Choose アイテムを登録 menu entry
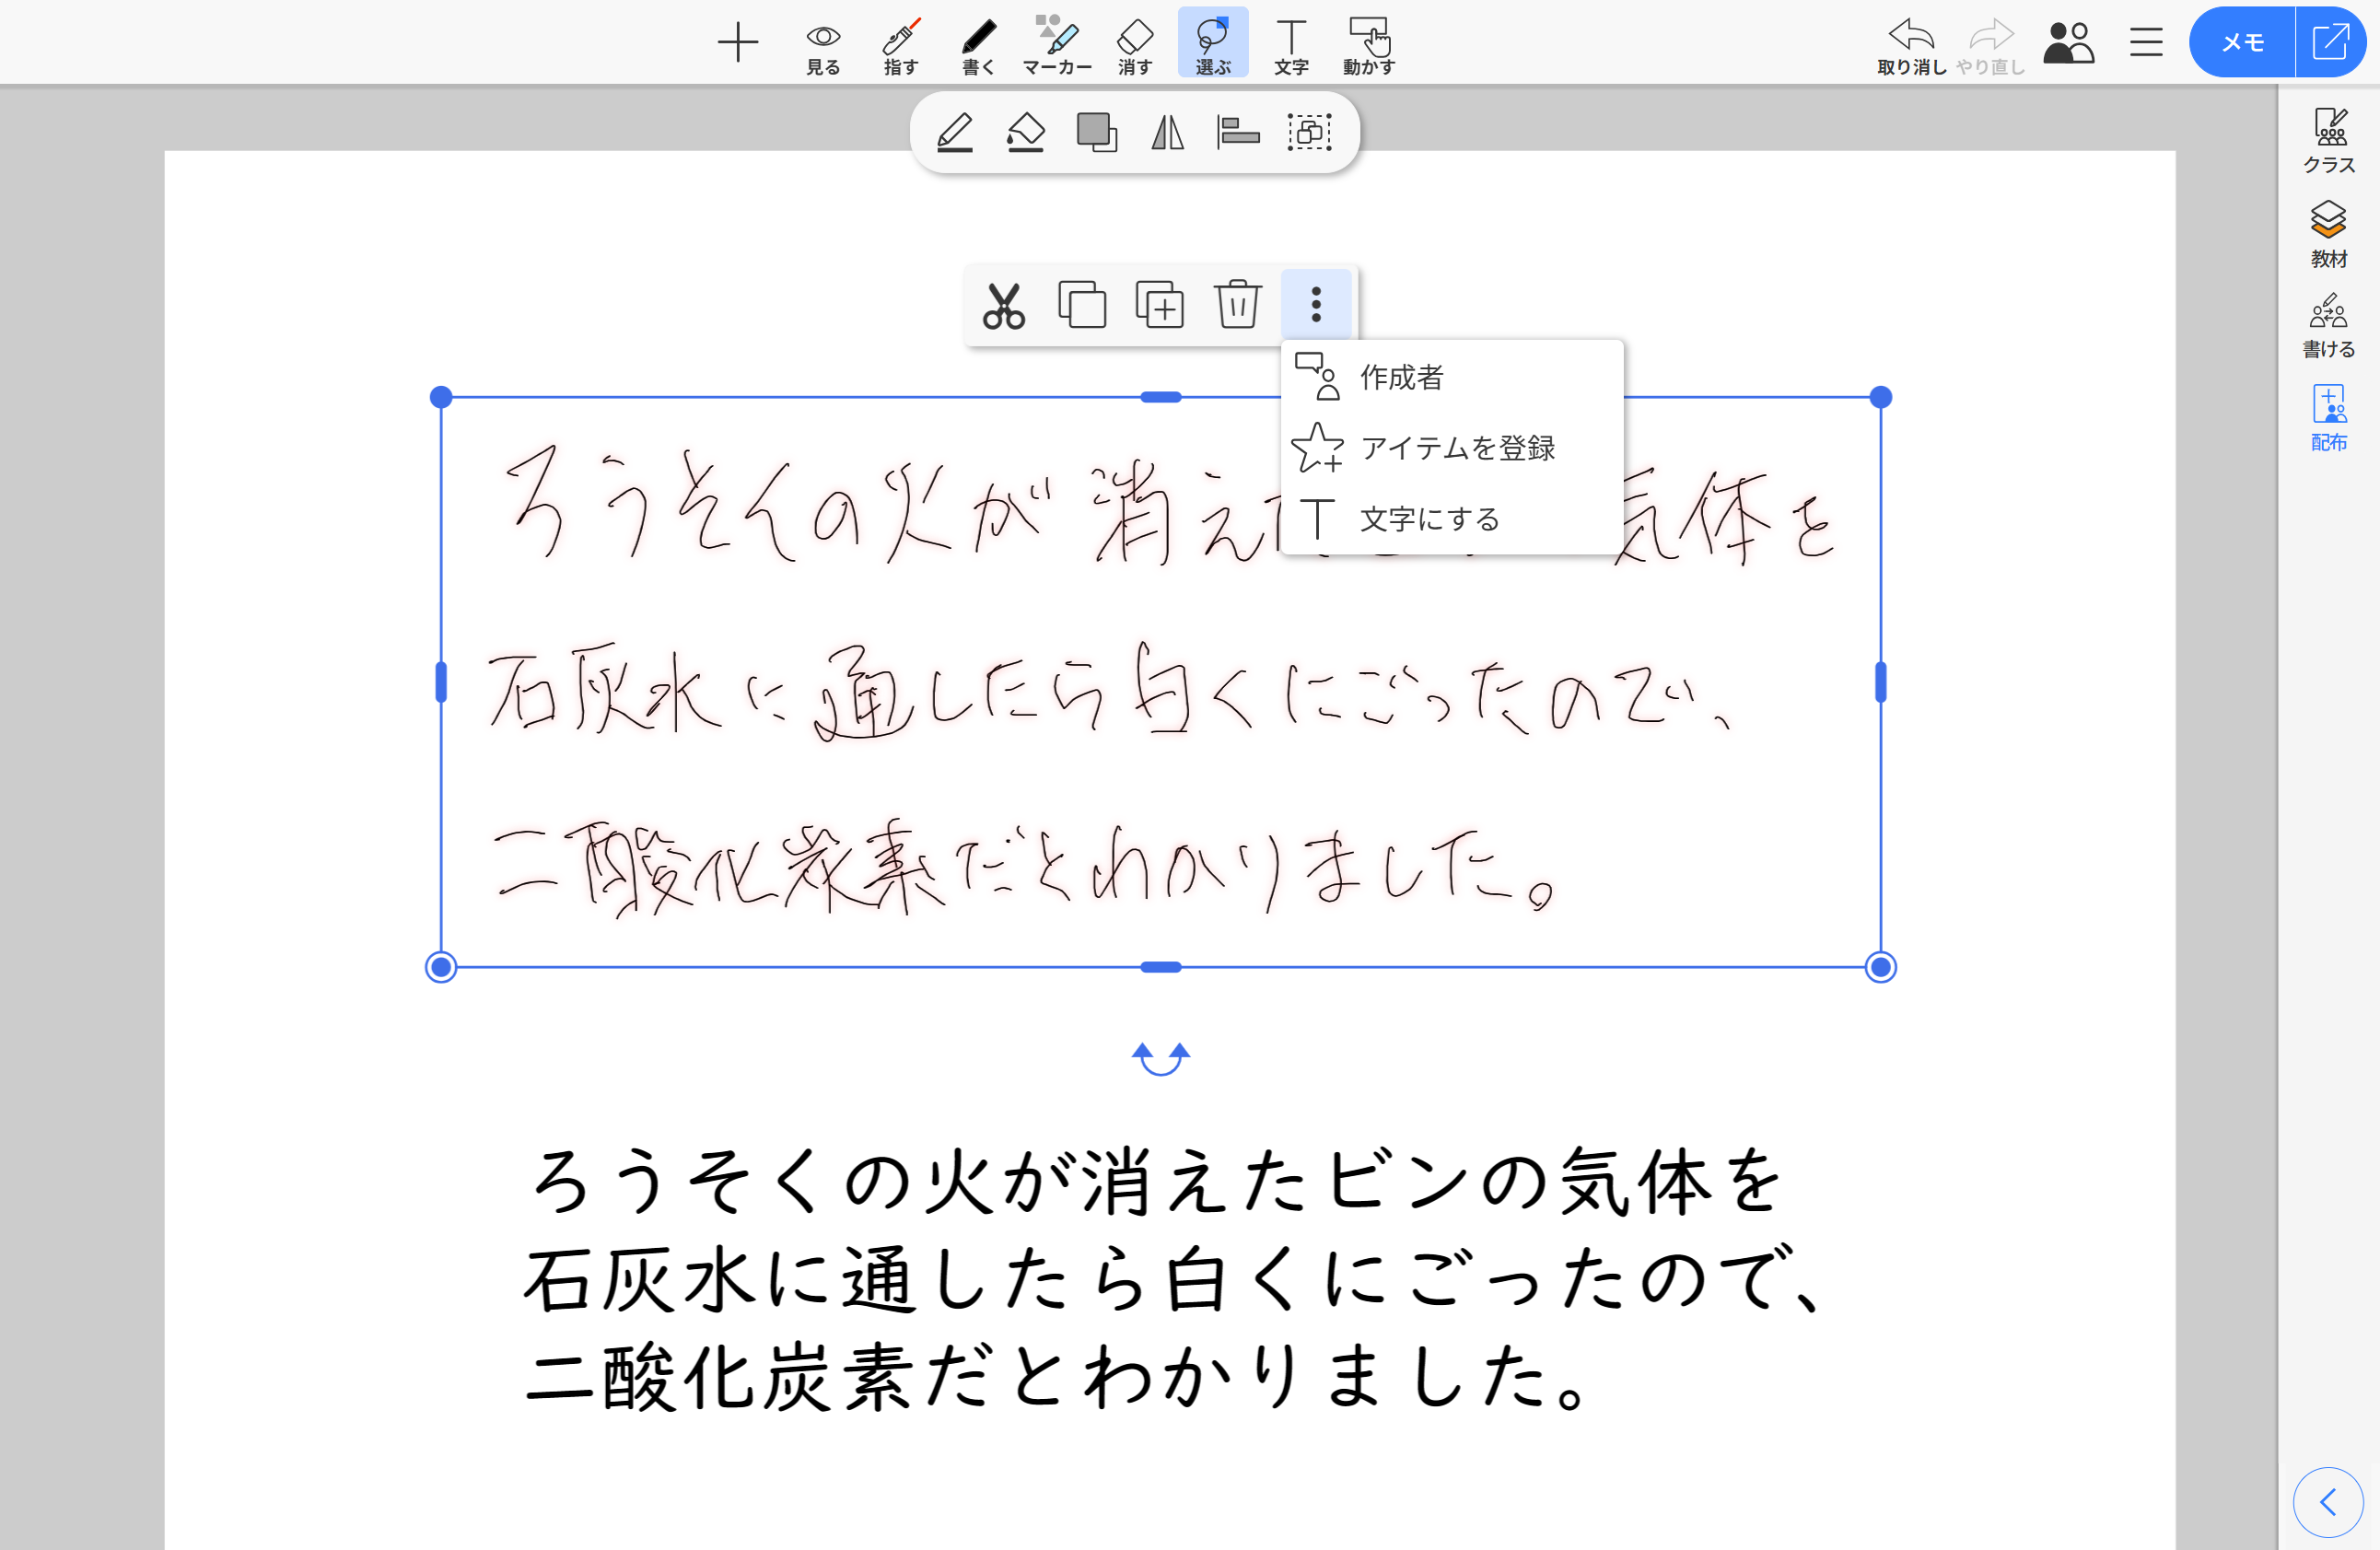 [x=1456, y=448]
